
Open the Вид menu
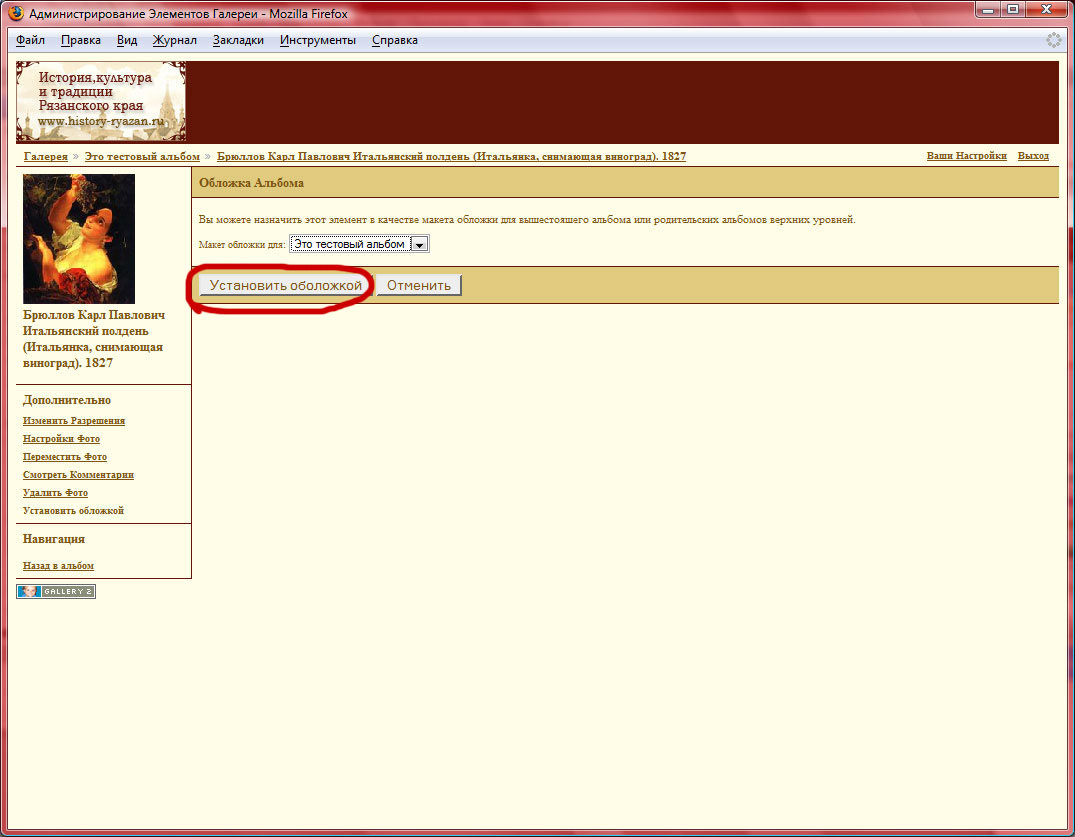[127, 40]
